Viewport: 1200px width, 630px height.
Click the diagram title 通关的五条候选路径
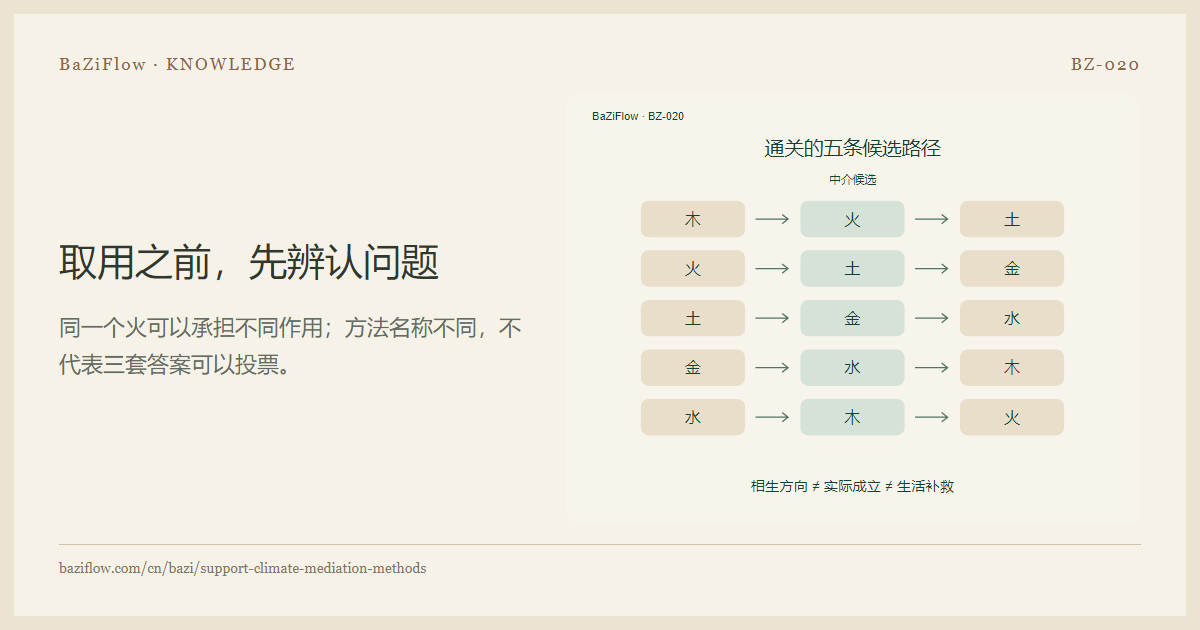(x=852, y=149)
